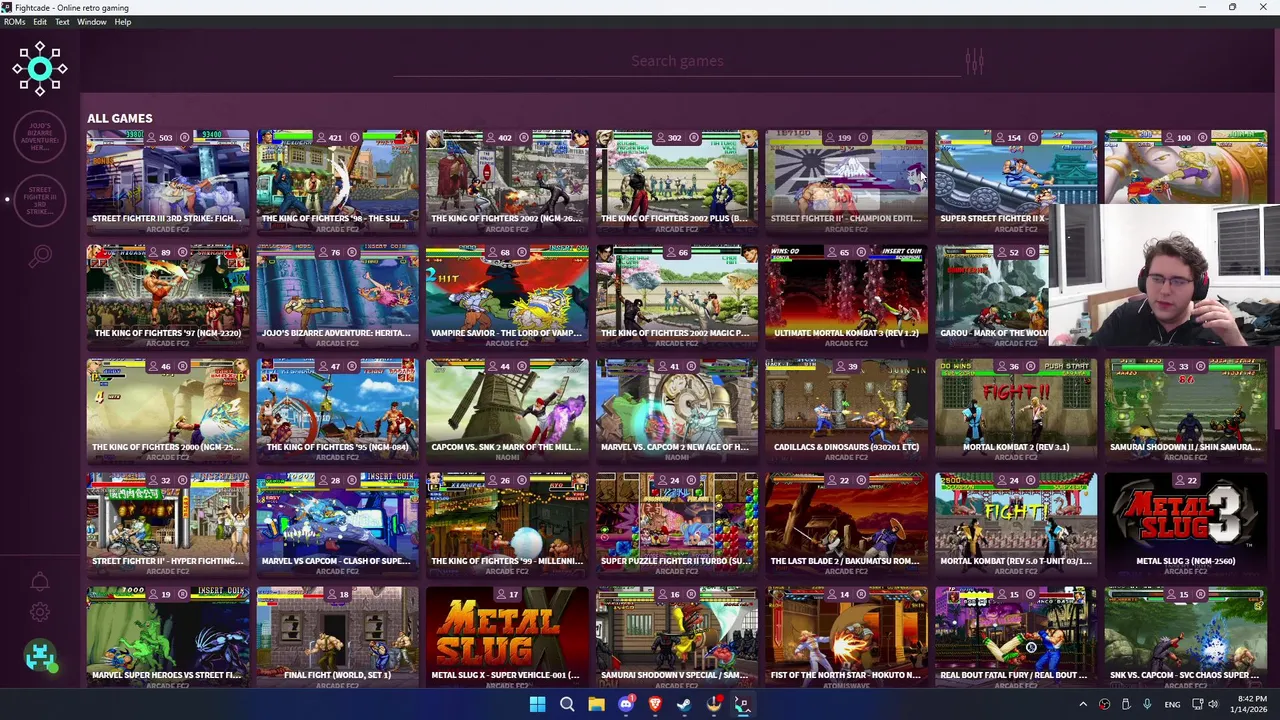Image resolution: width=1280 pixels, height=720 pixels.
Task: Open the Window menu
Action: click(x=92, y=22)
